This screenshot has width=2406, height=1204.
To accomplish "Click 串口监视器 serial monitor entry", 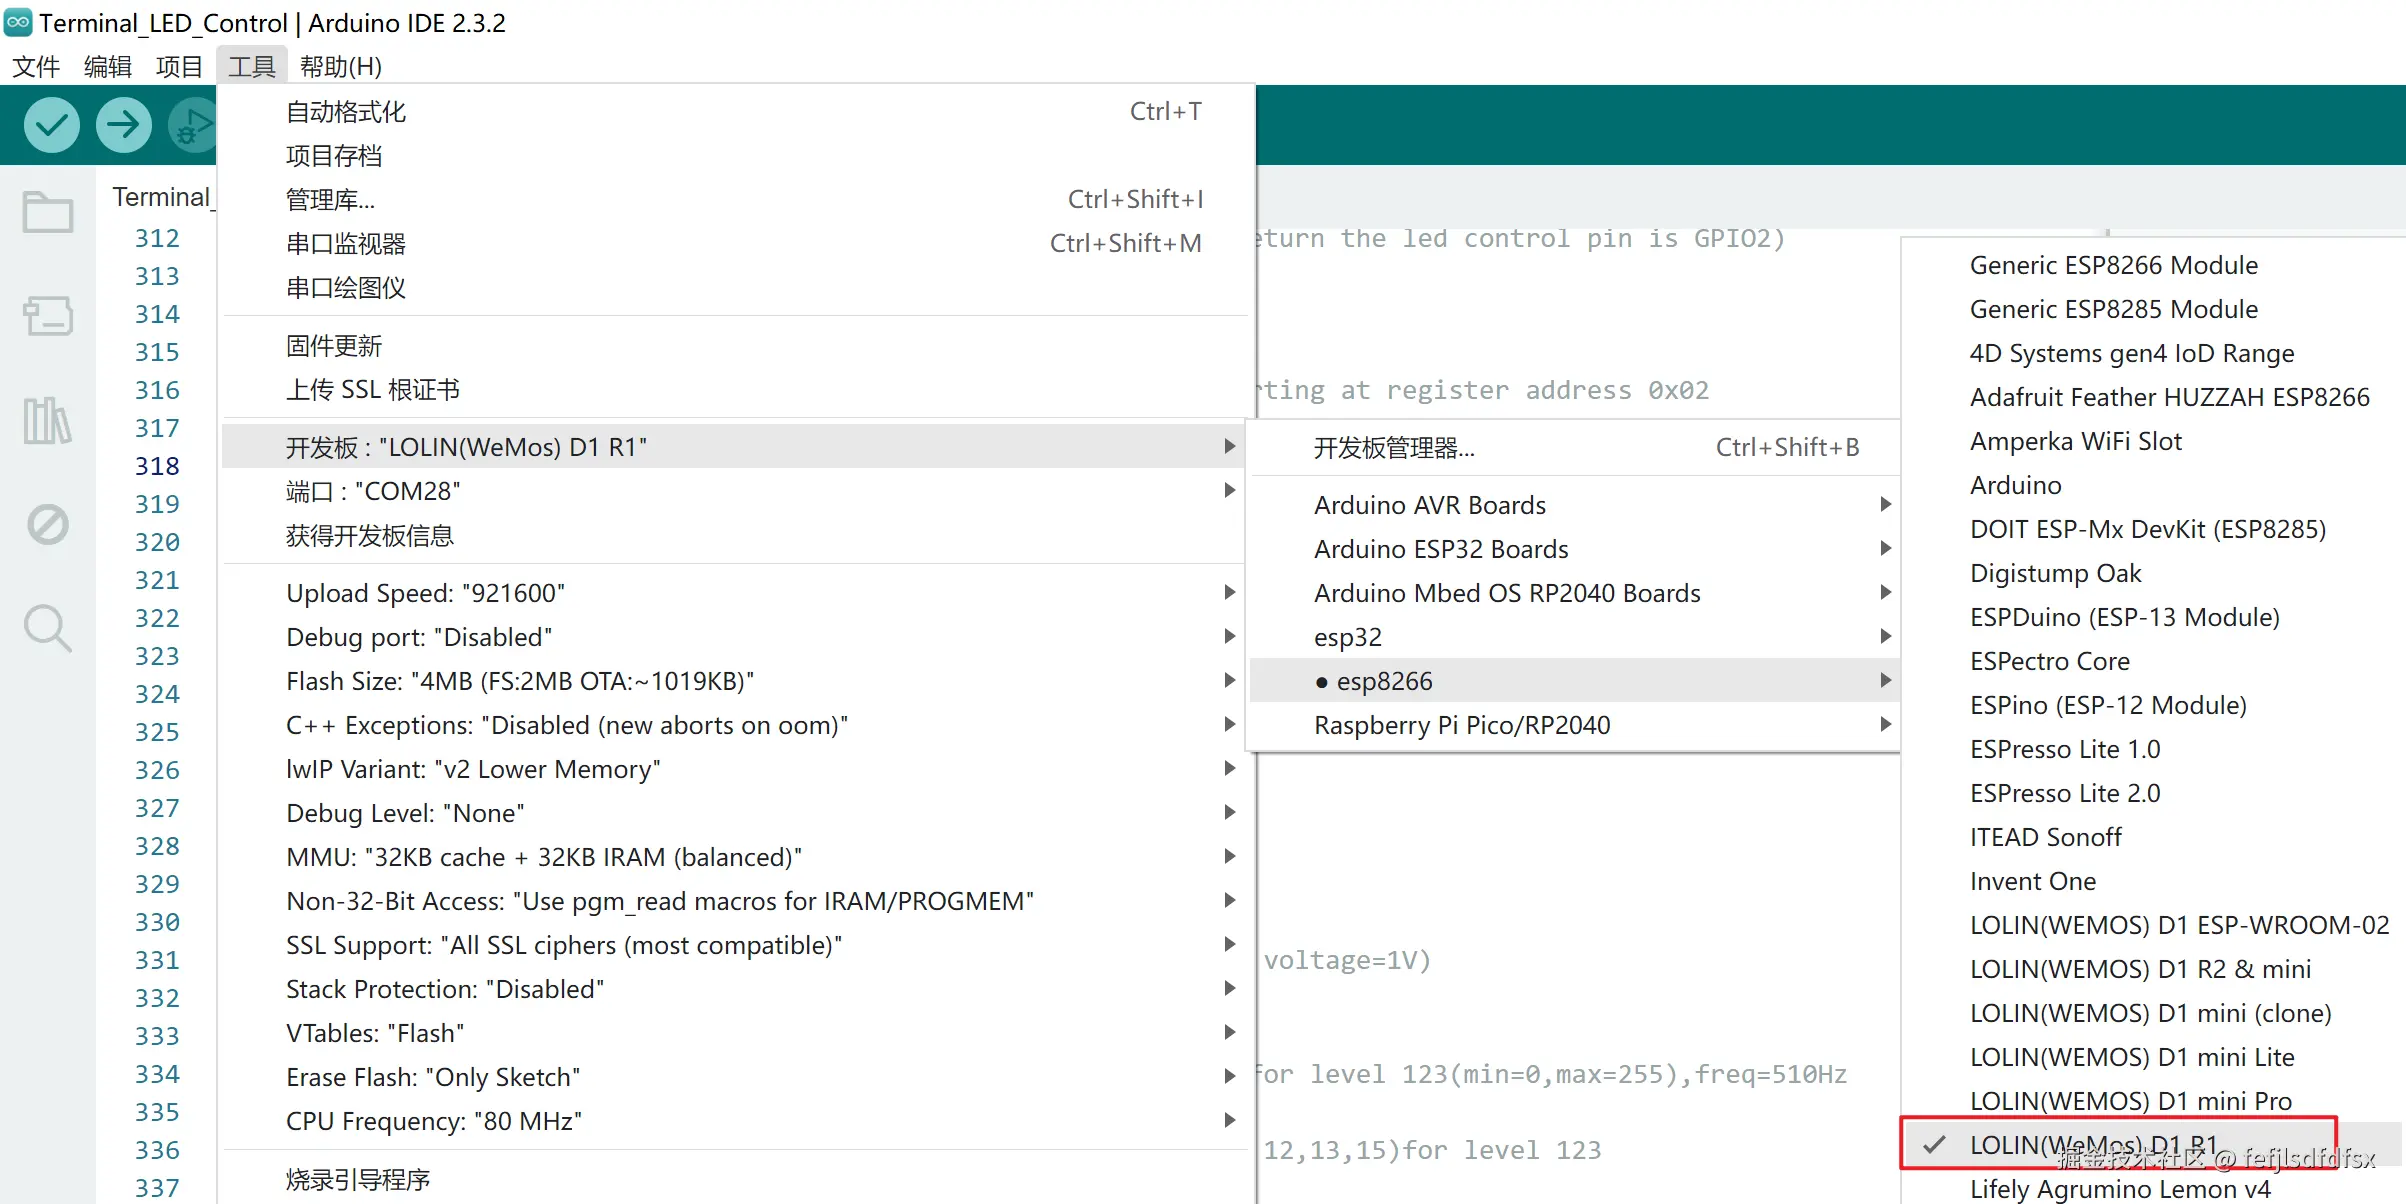I will pos(346,243).
